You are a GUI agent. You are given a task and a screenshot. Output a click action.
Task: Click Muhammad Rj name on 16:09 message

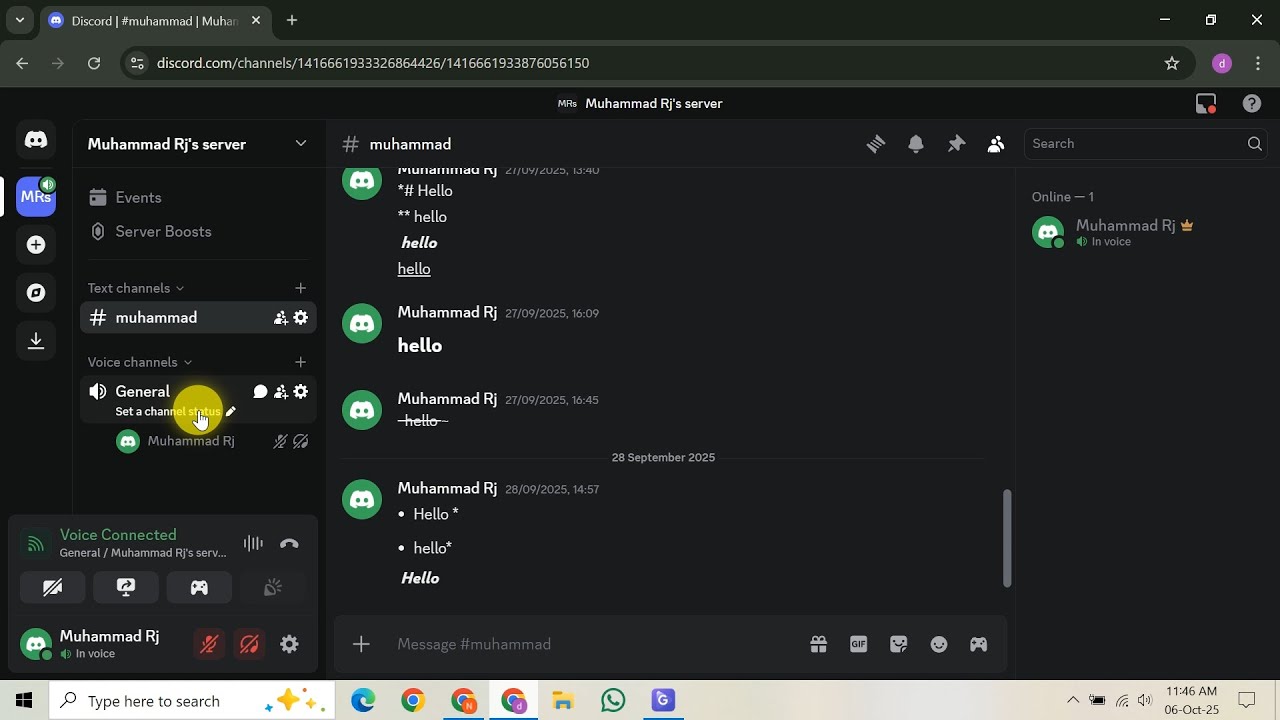(447, 313)
